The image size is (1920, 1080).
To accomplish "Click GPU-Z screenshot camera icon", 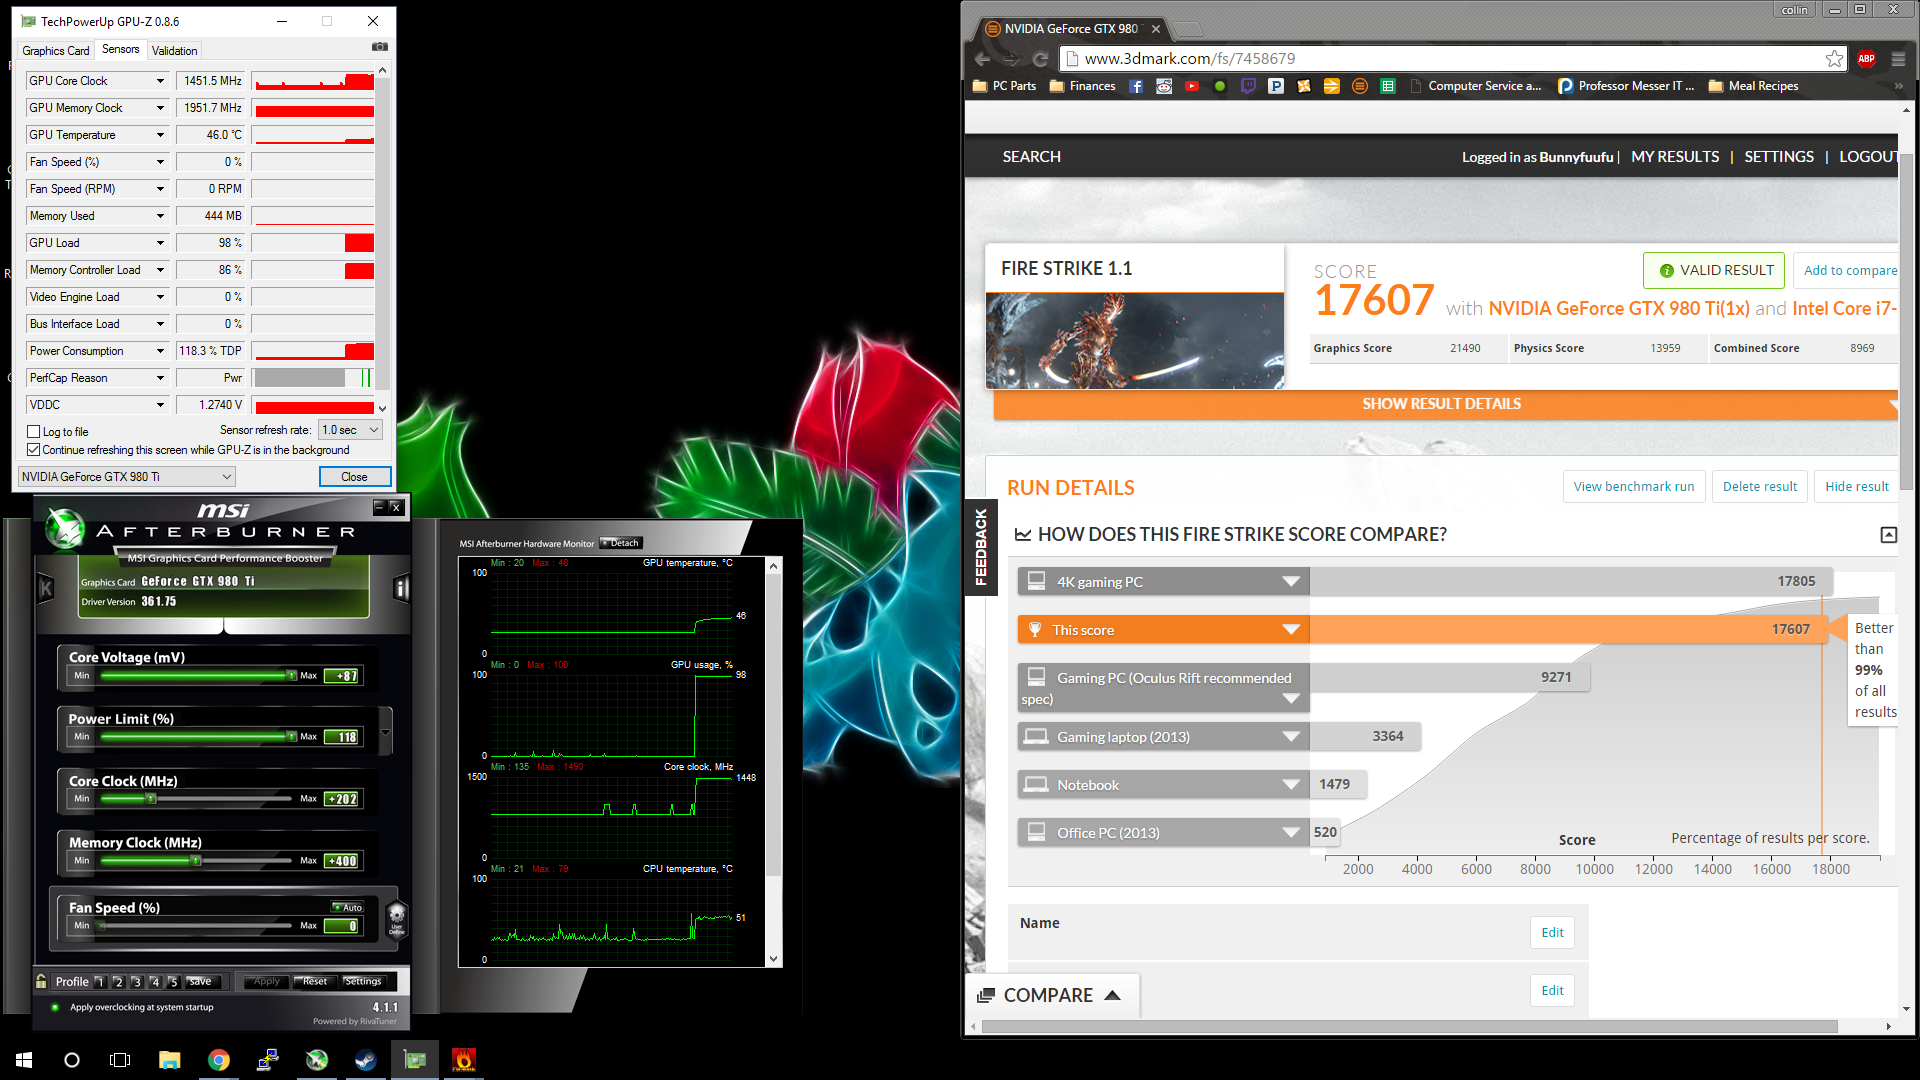I will click(380, 47).
